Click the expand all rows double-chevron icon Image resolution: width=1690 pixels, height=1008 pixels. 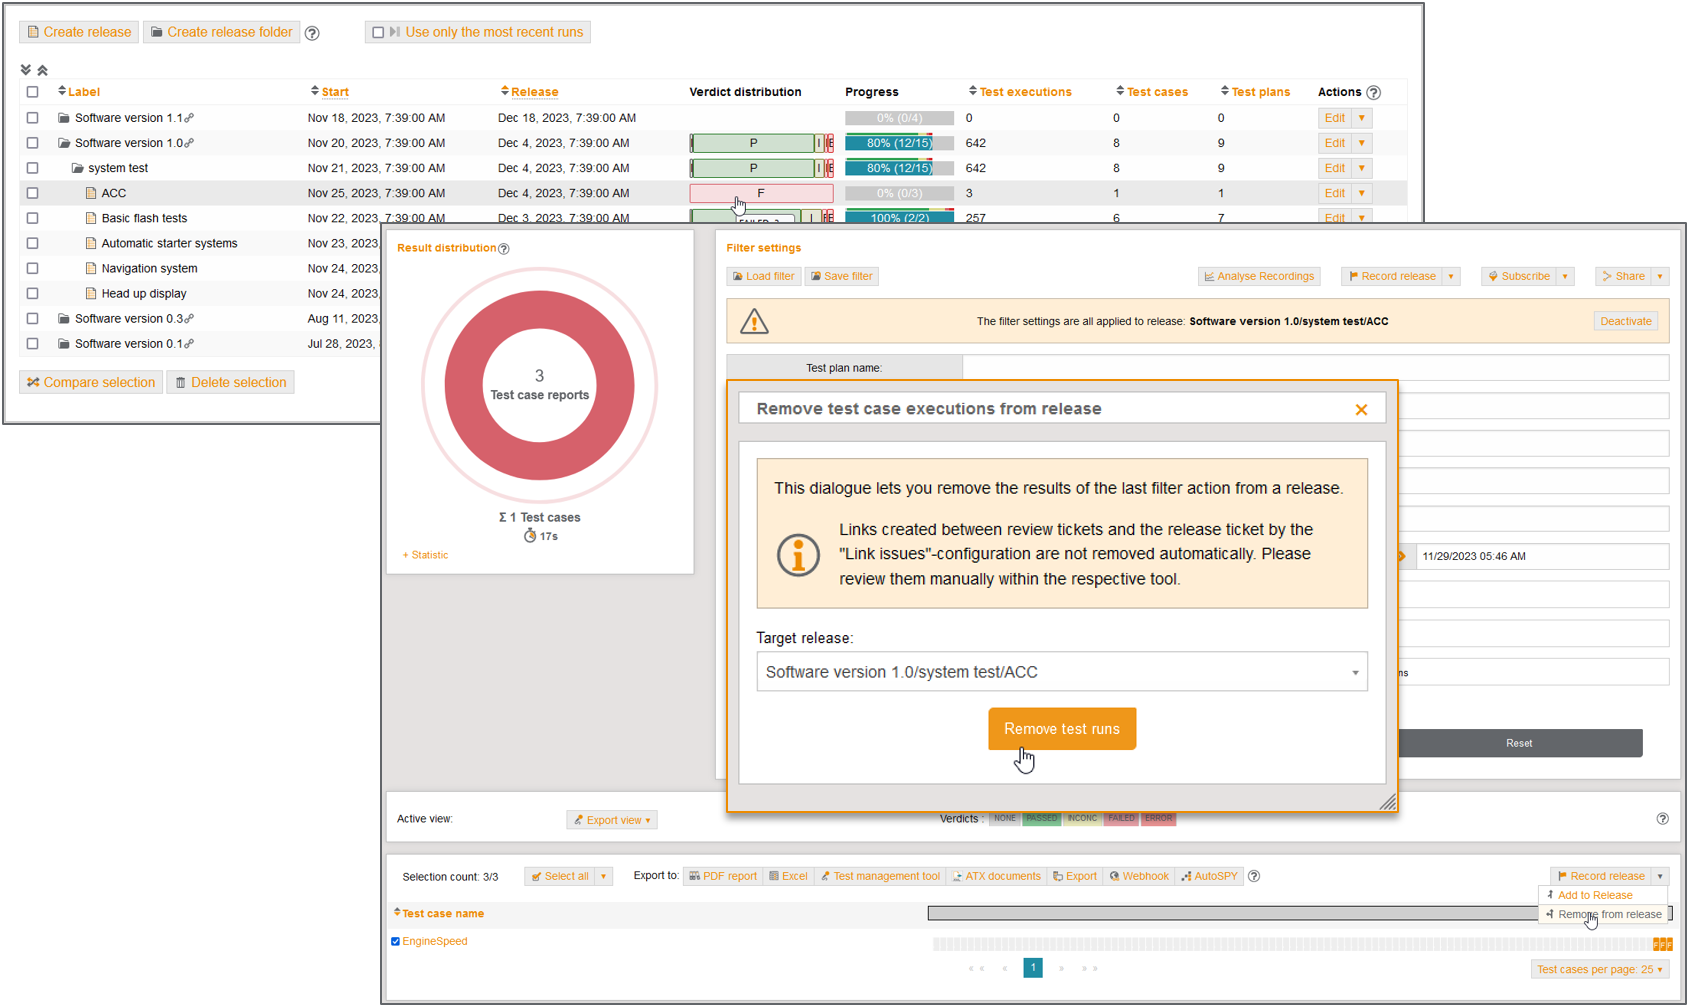point(26,70)
